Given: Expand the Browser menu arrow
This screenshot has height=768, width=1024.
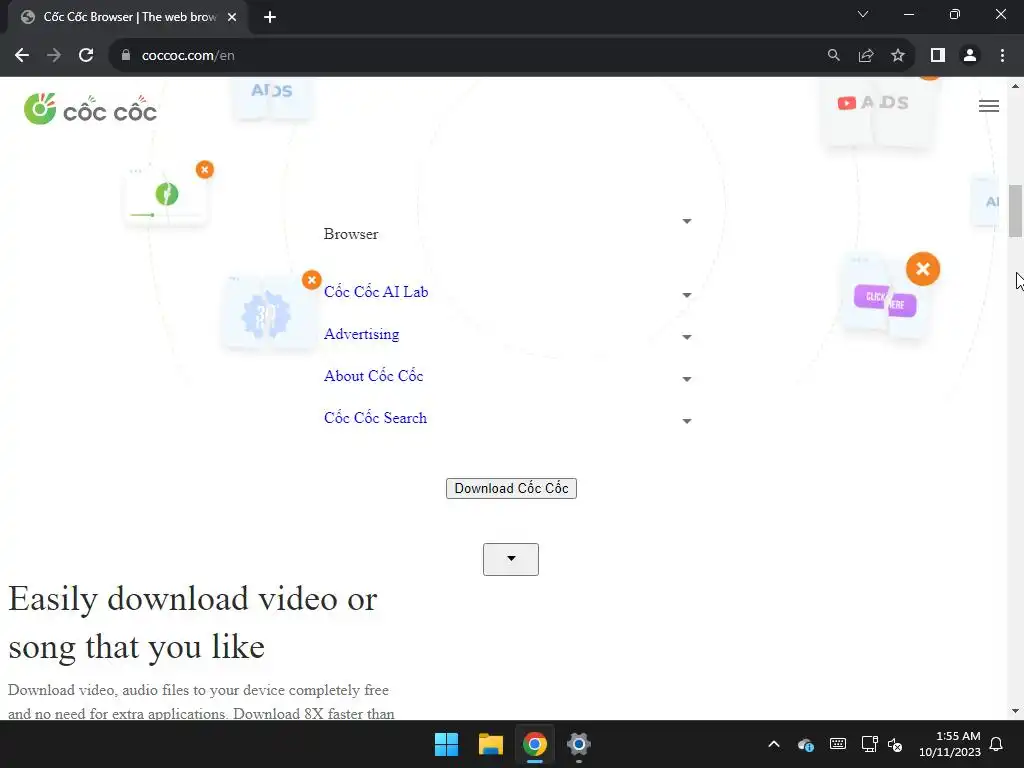Looking at the screenshot, I should 686,221.
